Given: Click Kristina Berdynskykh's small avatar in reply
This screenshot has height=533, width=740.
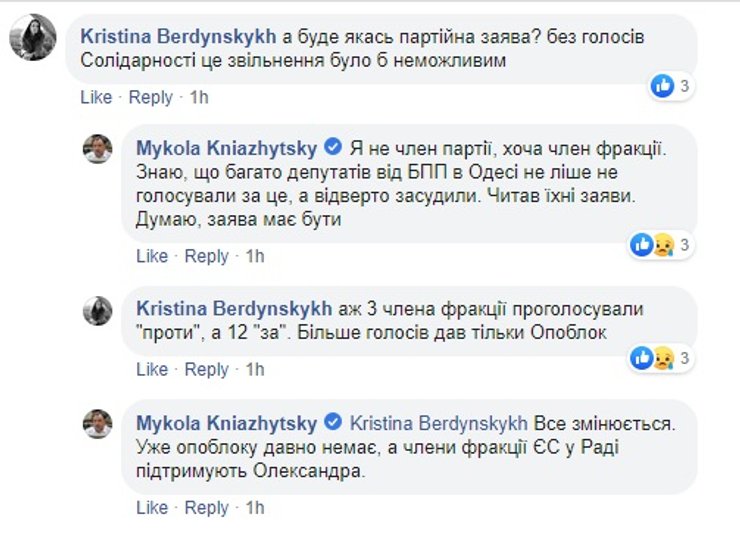Looking at the screenshot, I should [x=97, y=310].
